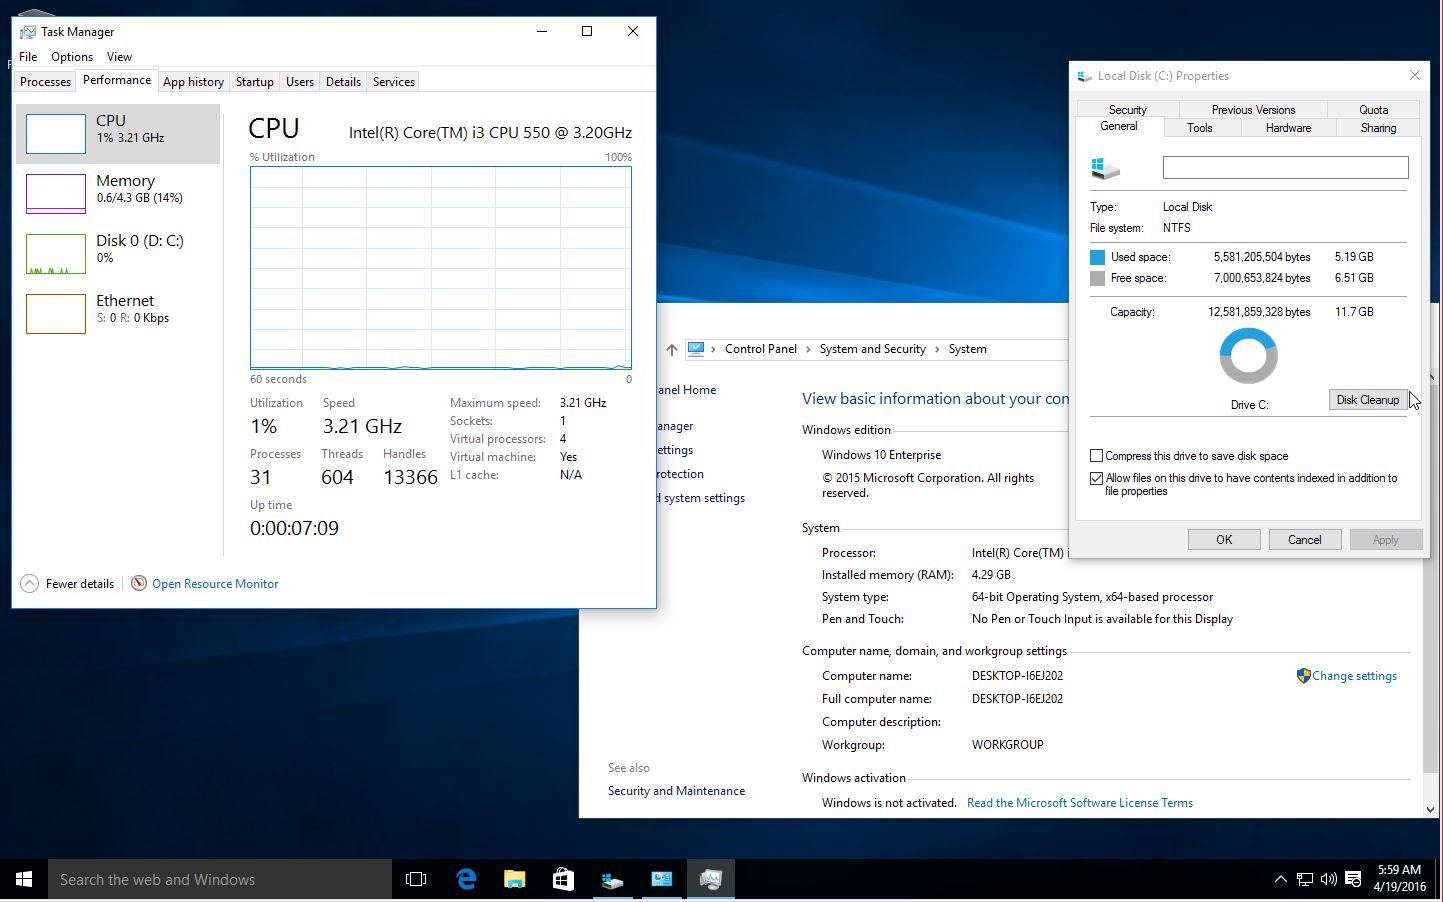Screen dimensions: 1443x902
Task: Expand chevron after System and Security breadcrumb
Action: 937,349
